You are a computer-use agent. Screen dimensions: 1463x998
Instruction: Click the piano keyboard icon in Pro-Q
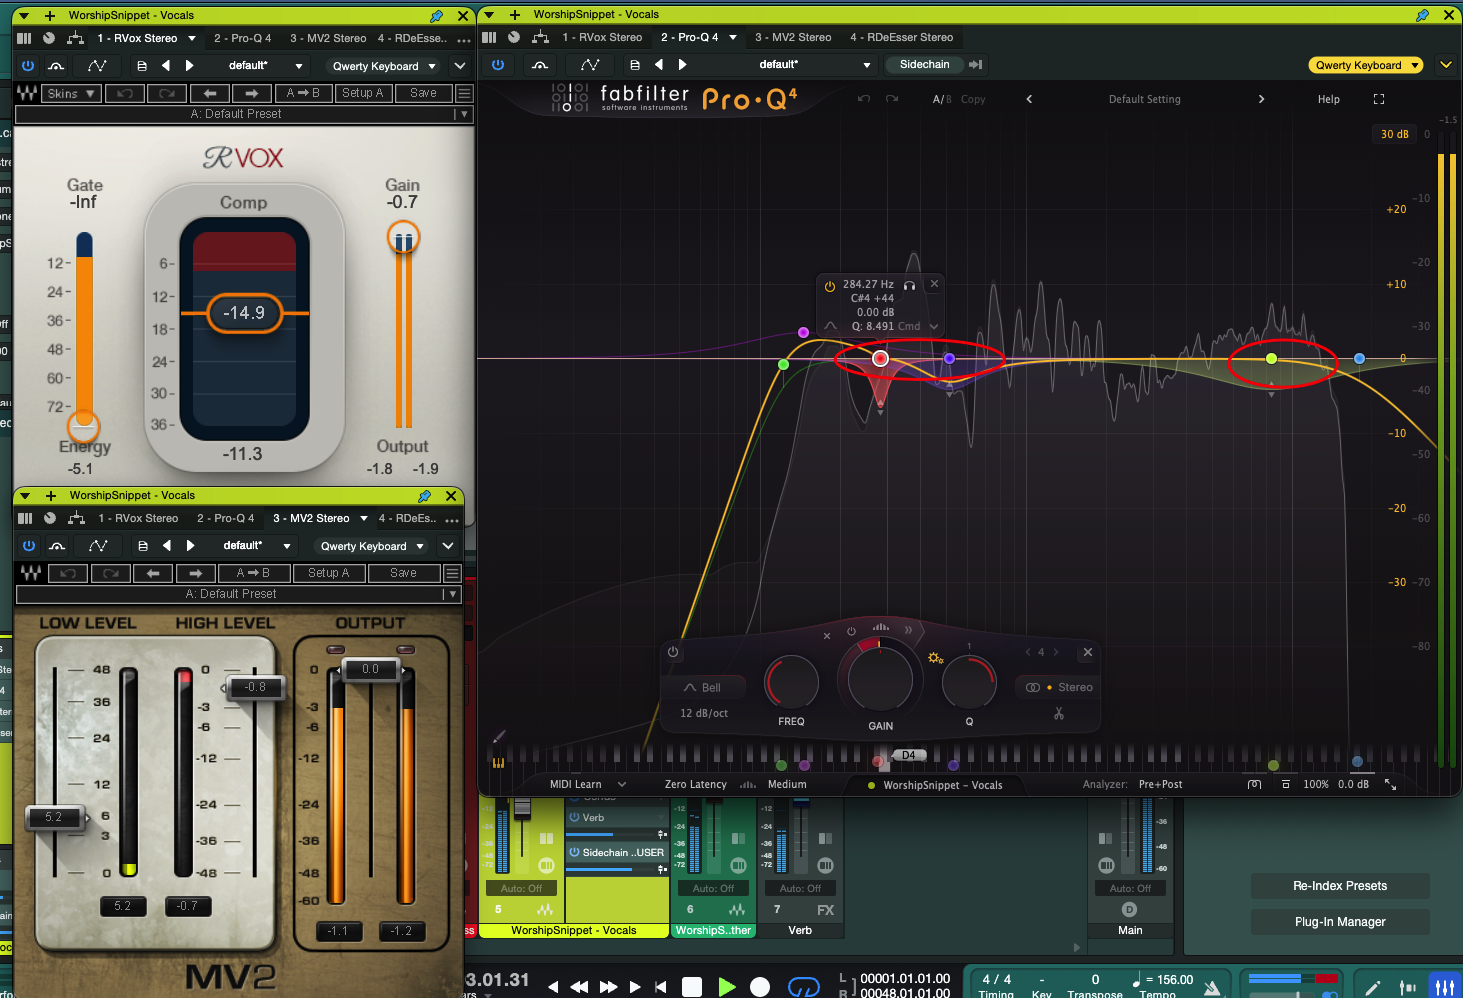pyautogui.click(x=498, y=762)
